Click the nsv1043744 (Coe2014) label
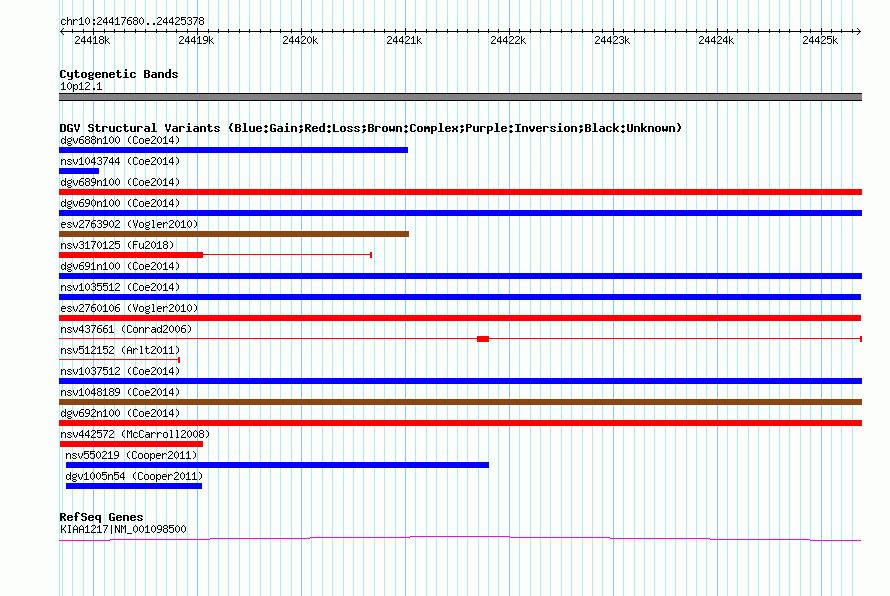 pos(120,161)
